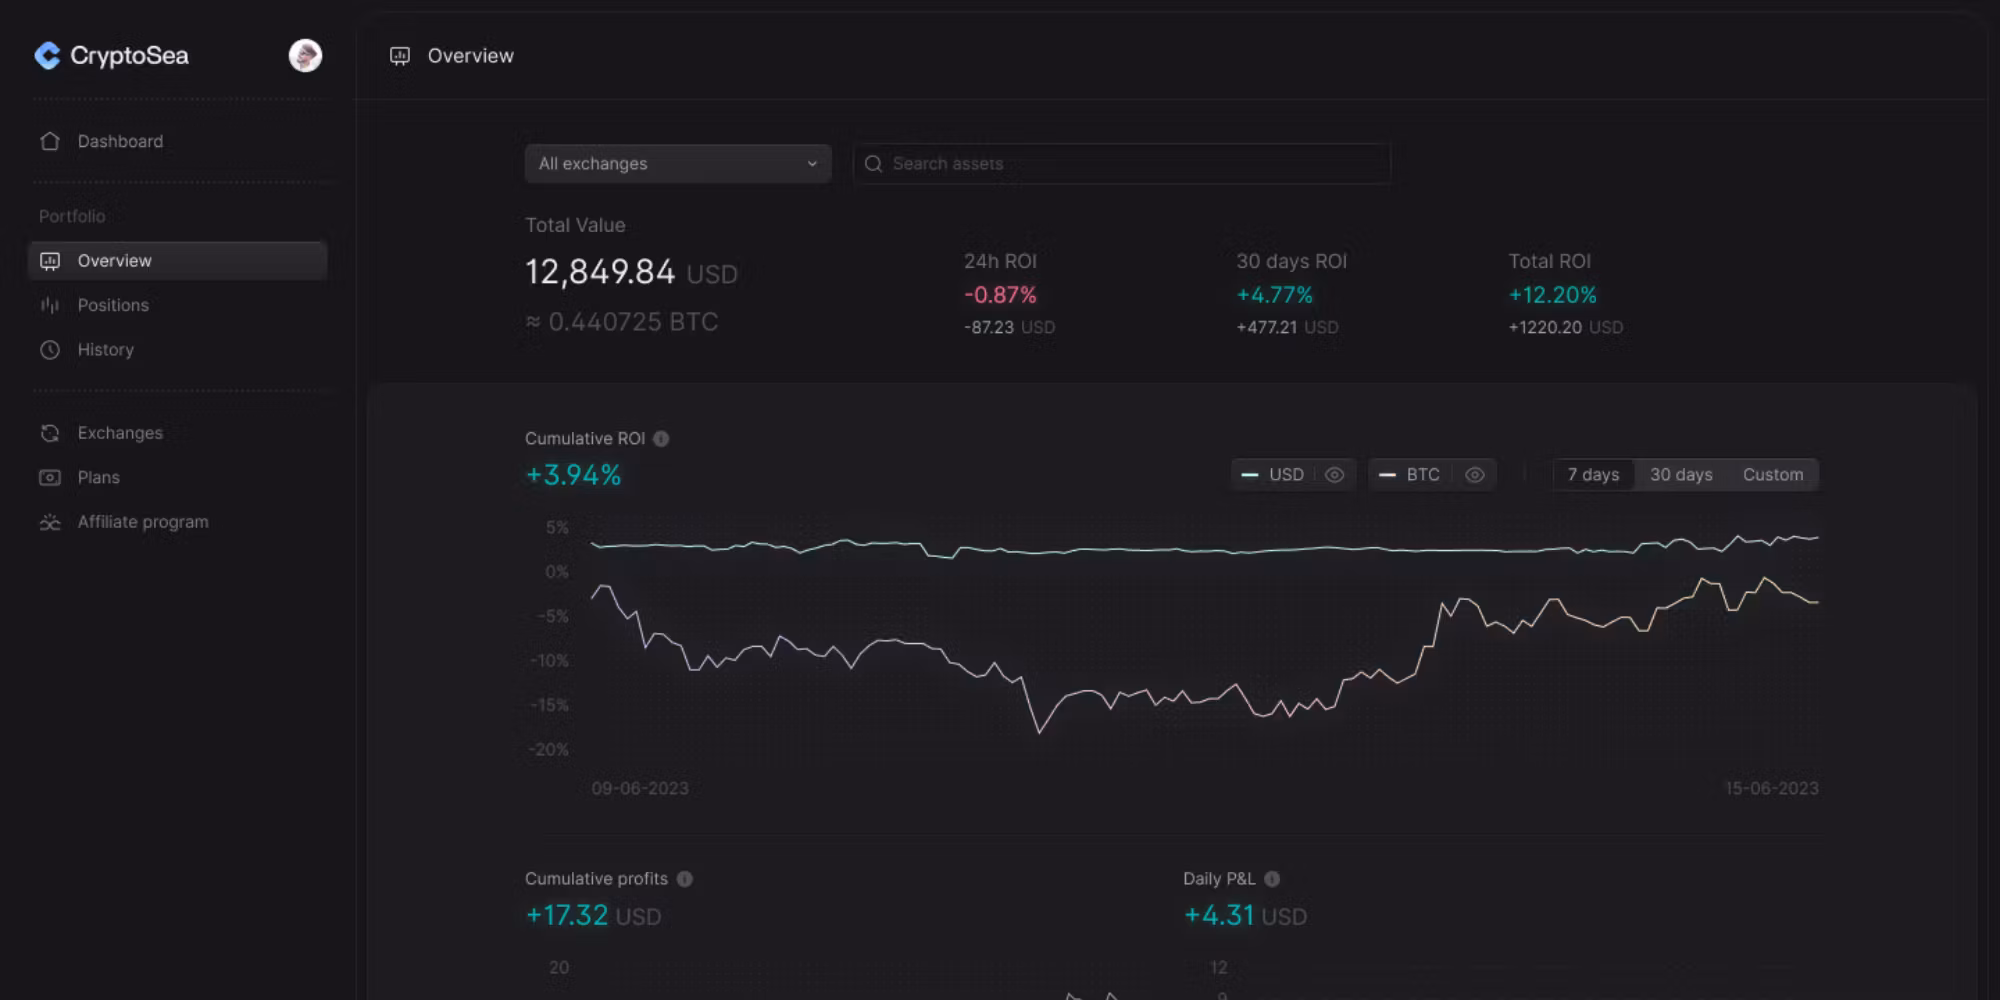This screenshot has height=1000, width=2000.
Task: Click the History clock icon
Action: [x=50, y=350]
